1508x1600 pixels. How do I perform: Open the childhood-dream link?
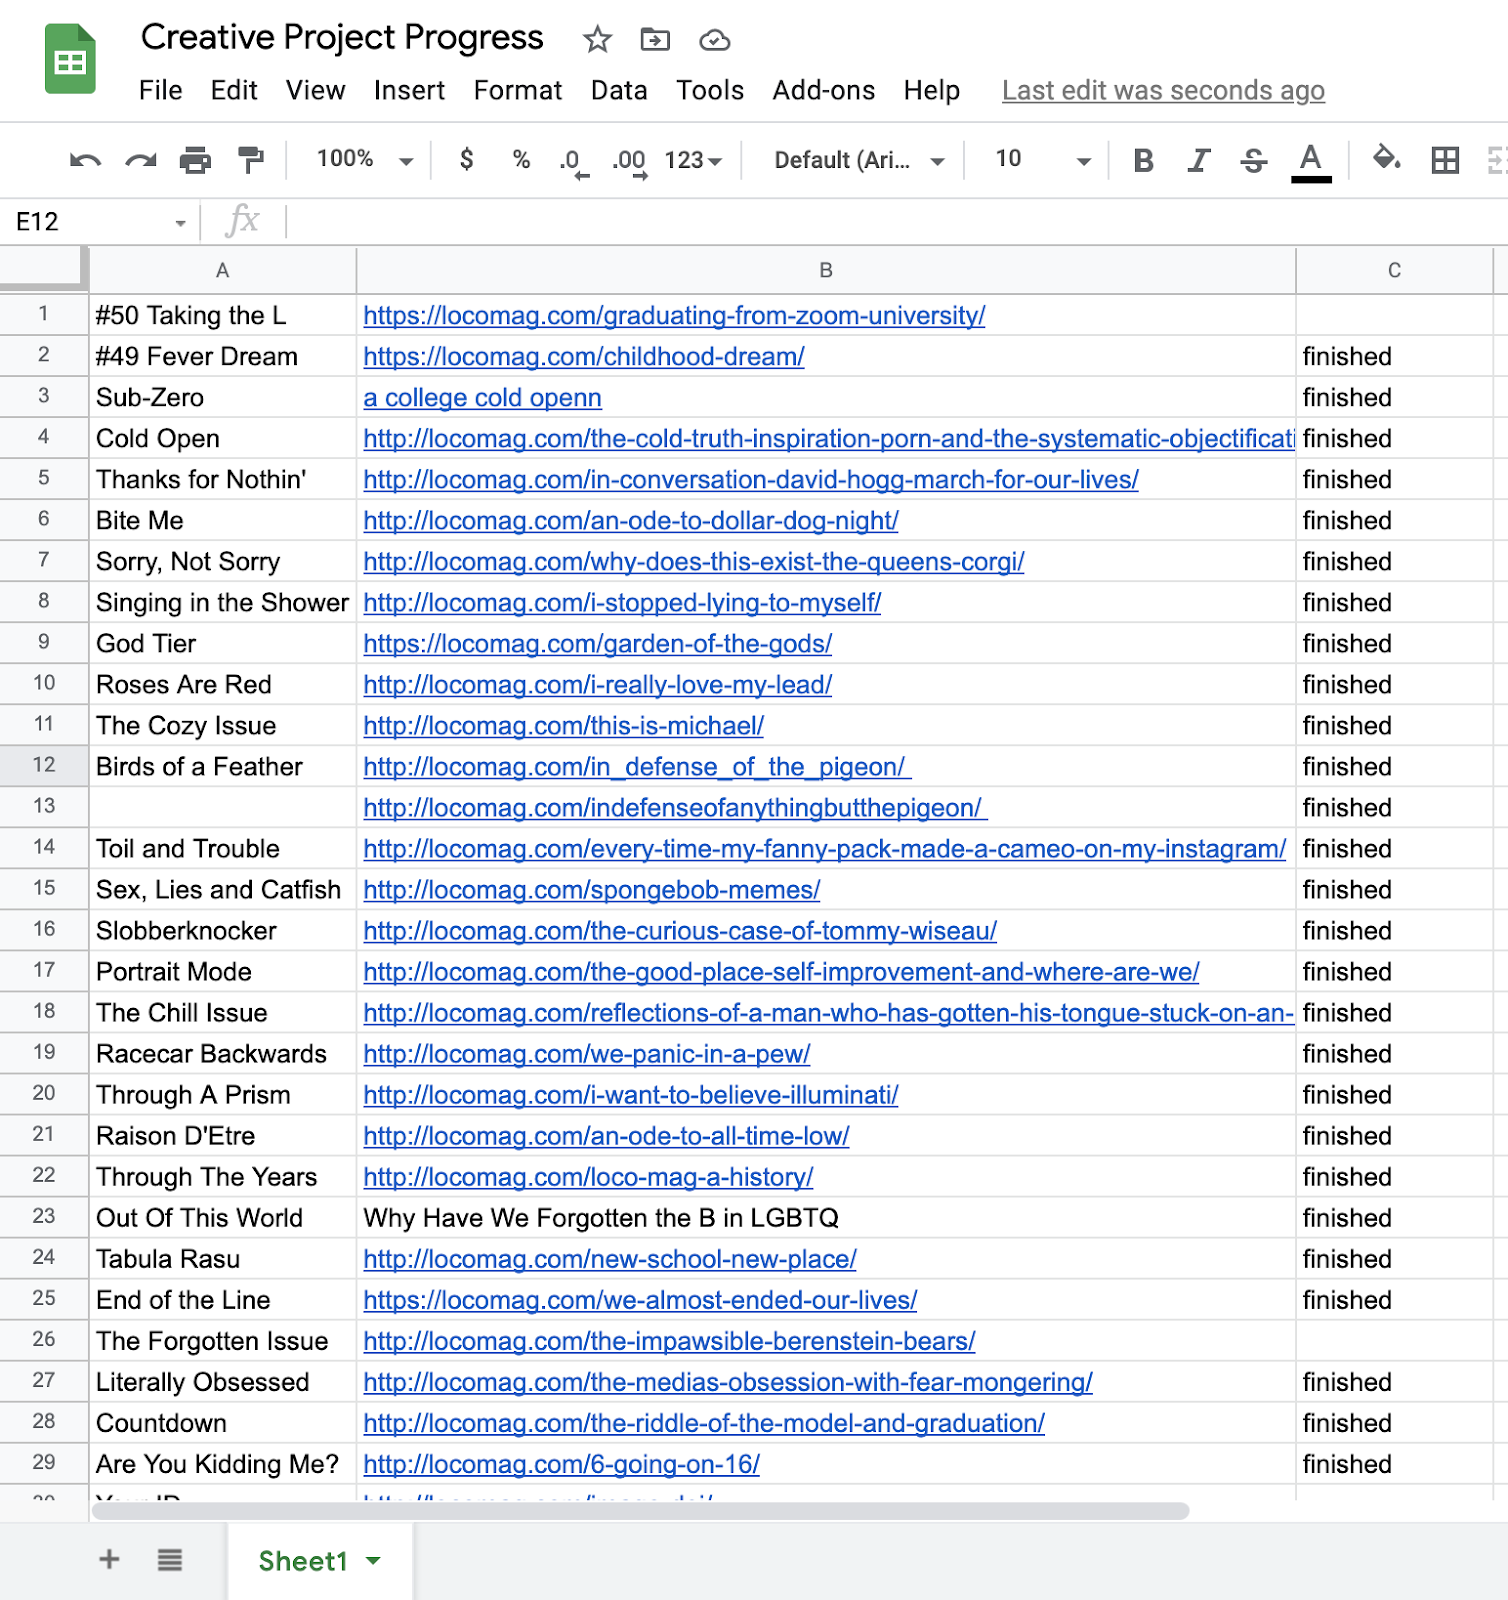(x=584, y=357)
